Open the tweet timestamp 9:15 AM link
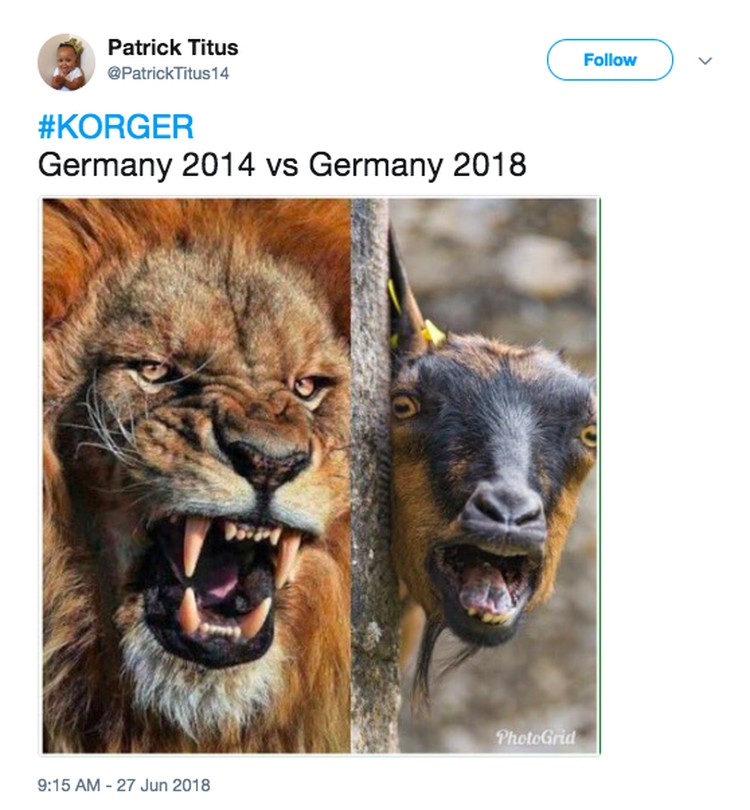The width and height of the screenshot is (750, 810). coord(68,785)
